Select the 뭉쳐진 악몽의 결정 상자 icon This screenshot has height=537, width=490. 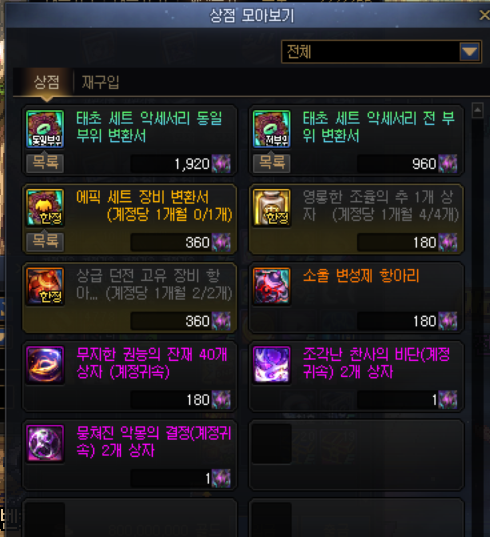[45, 444]
